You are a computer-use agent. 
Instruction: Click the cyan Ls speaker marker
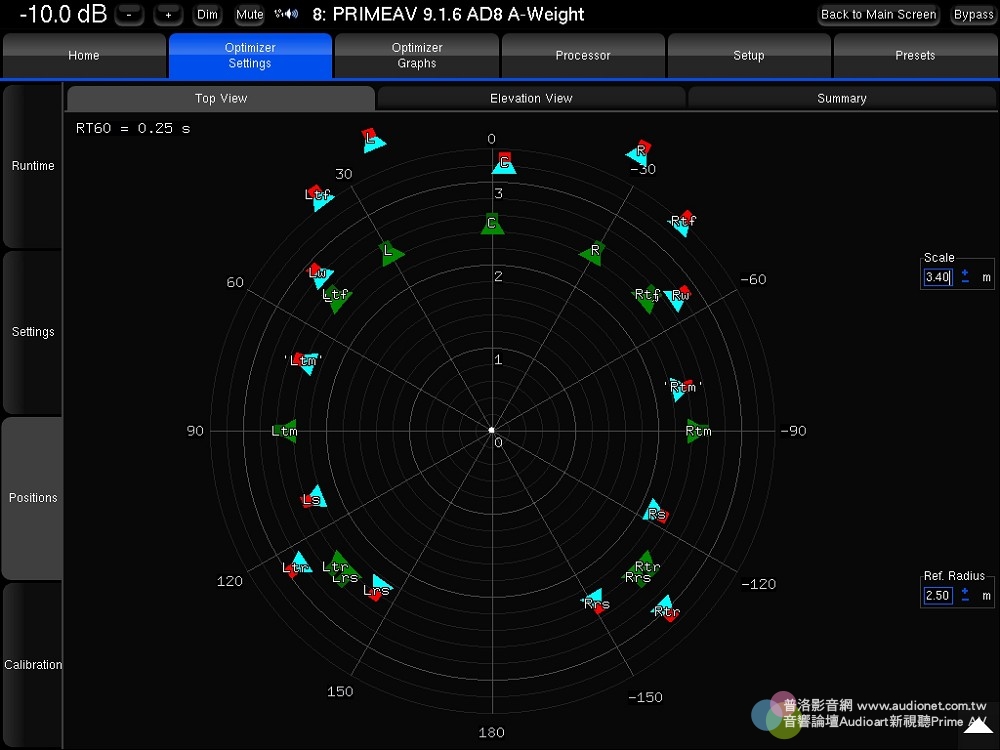click(x=315, y=497)
